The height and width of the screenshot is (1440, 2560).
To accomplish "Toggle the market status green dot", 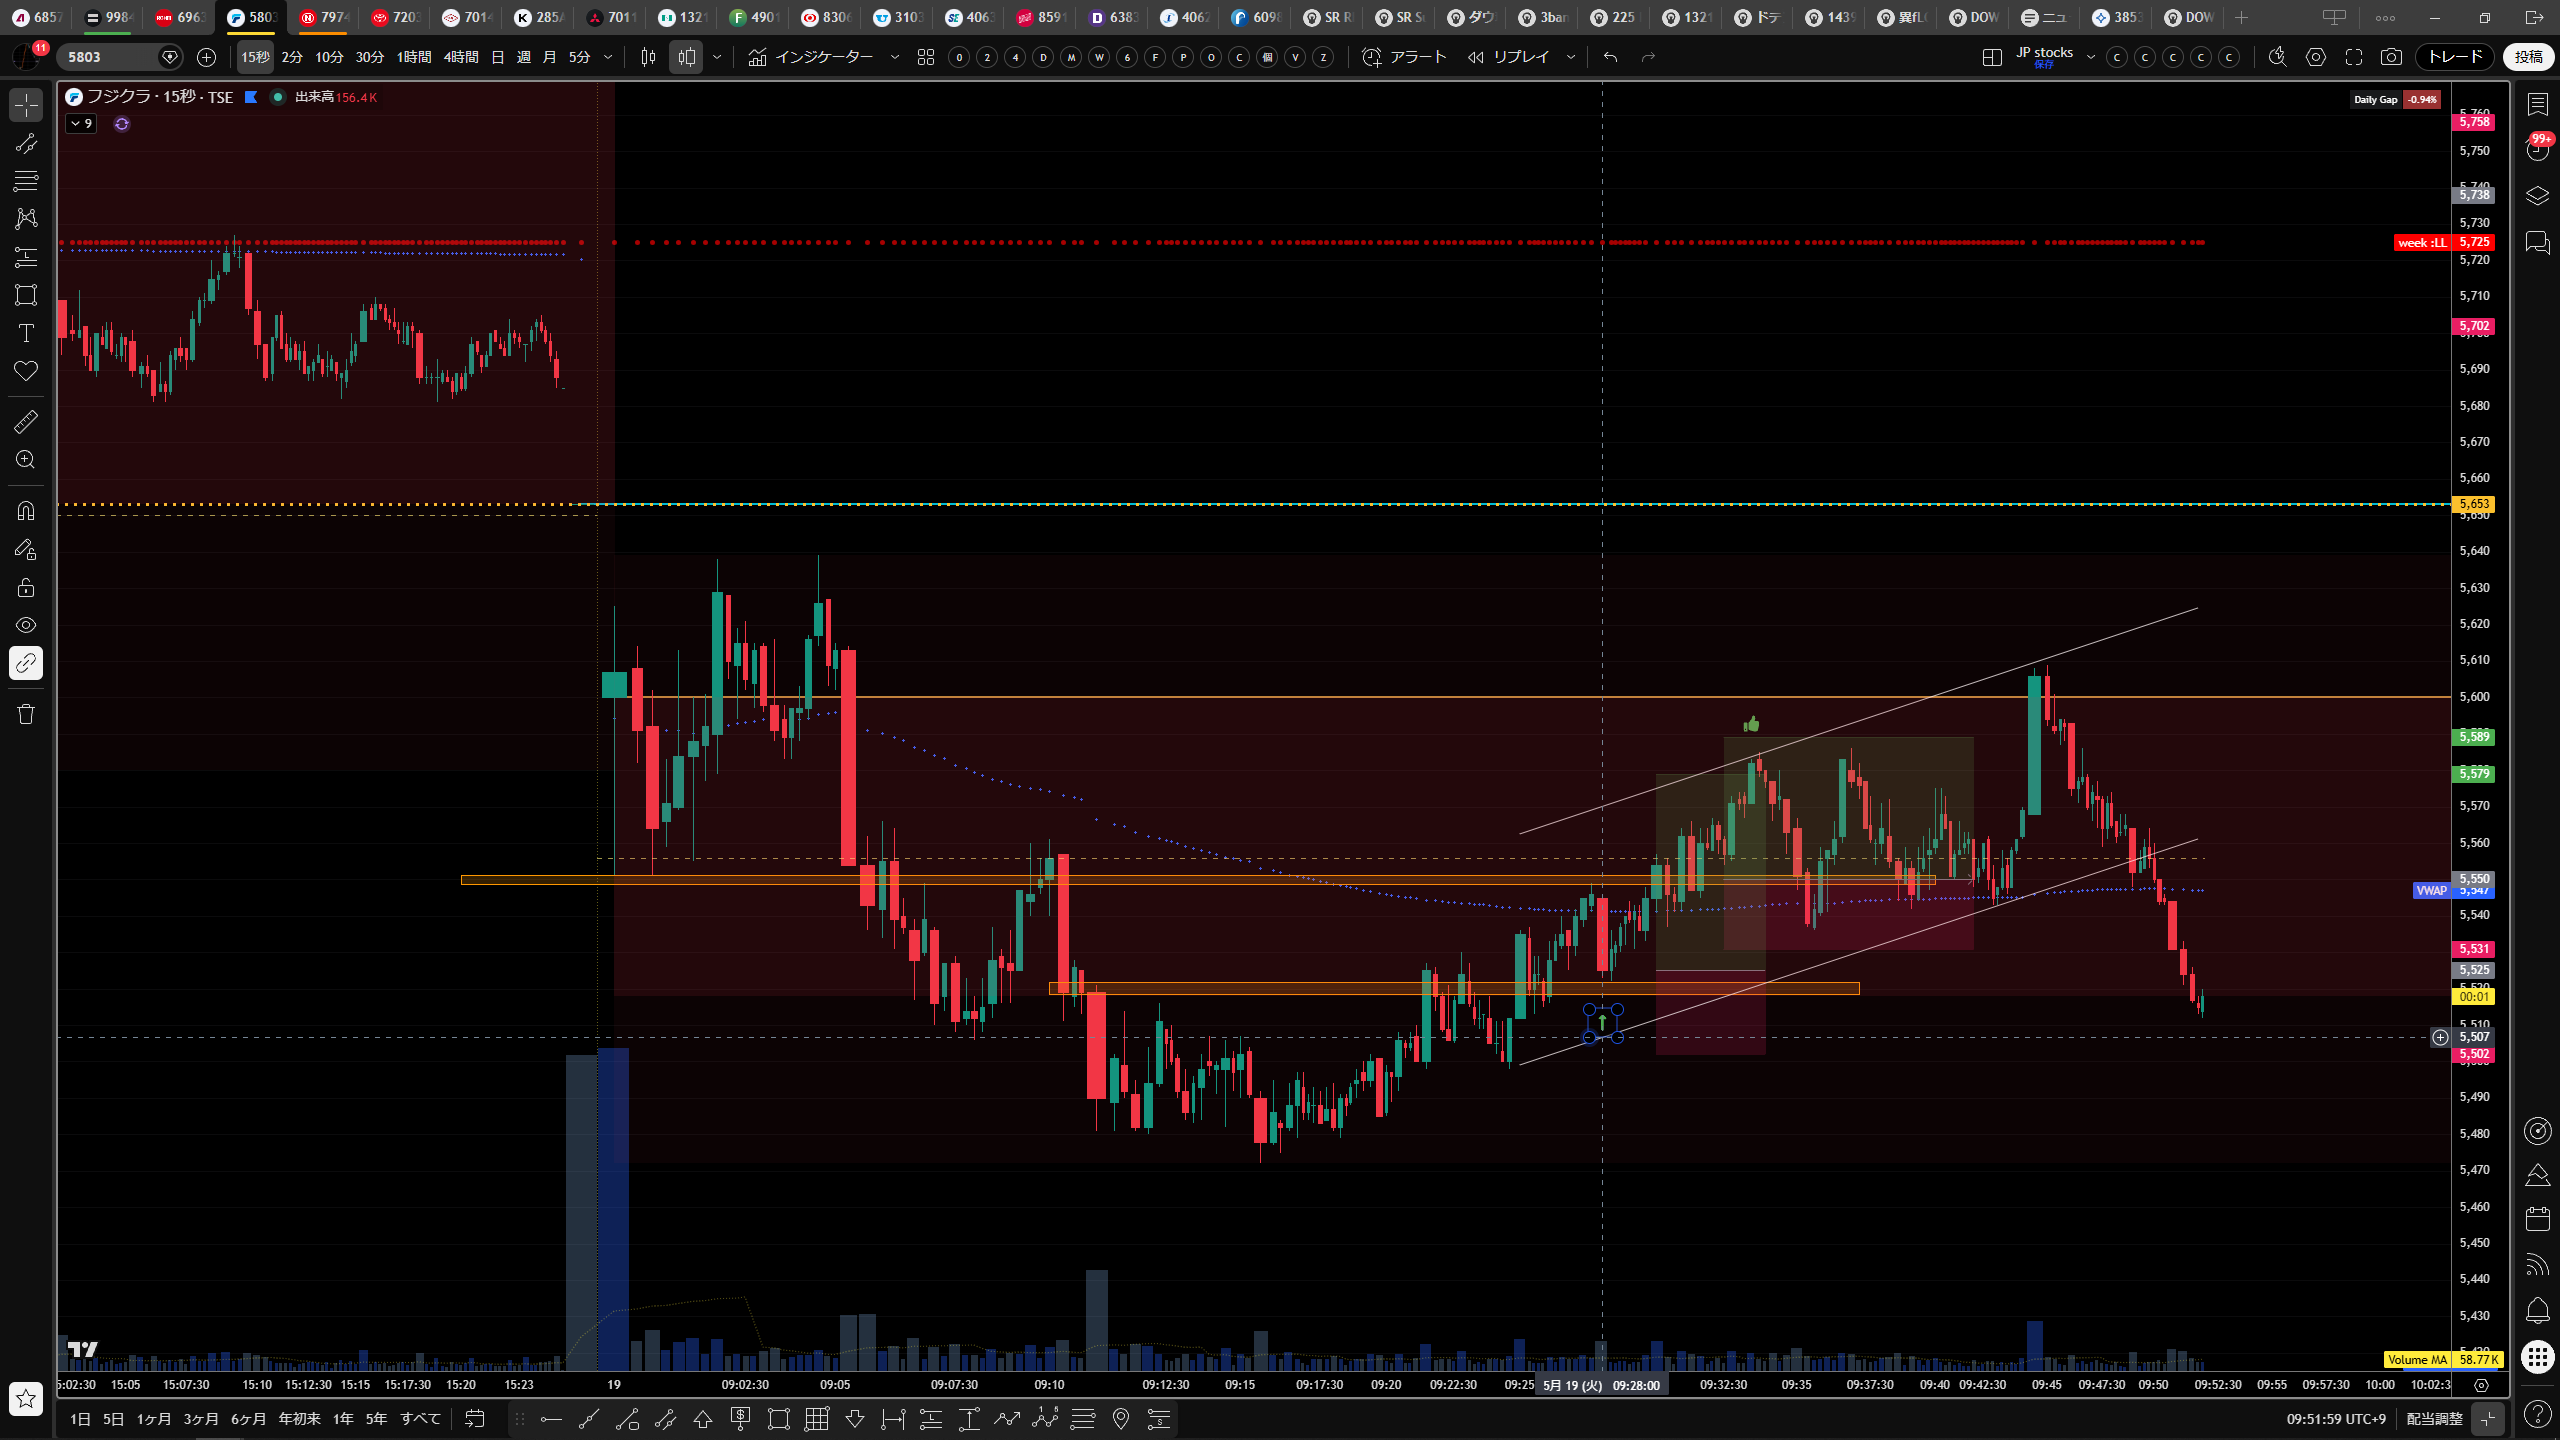I will point(278,97).
